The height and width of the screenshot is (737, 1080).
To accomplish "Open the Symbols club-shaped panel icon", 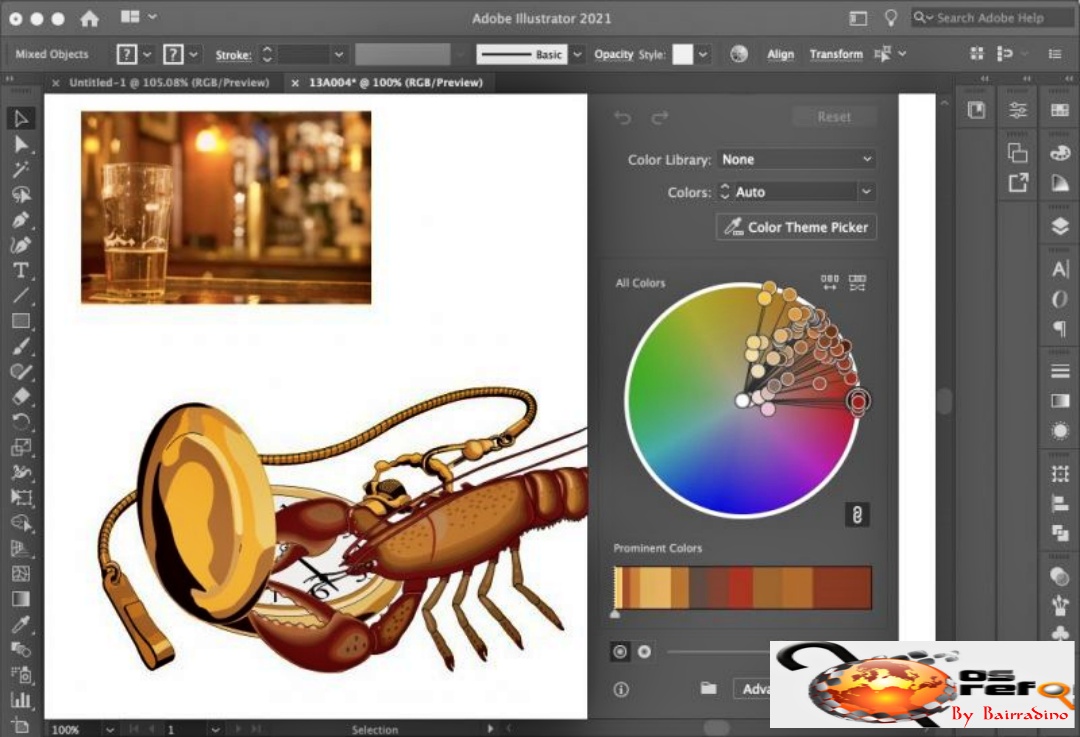I will 1060,634.
